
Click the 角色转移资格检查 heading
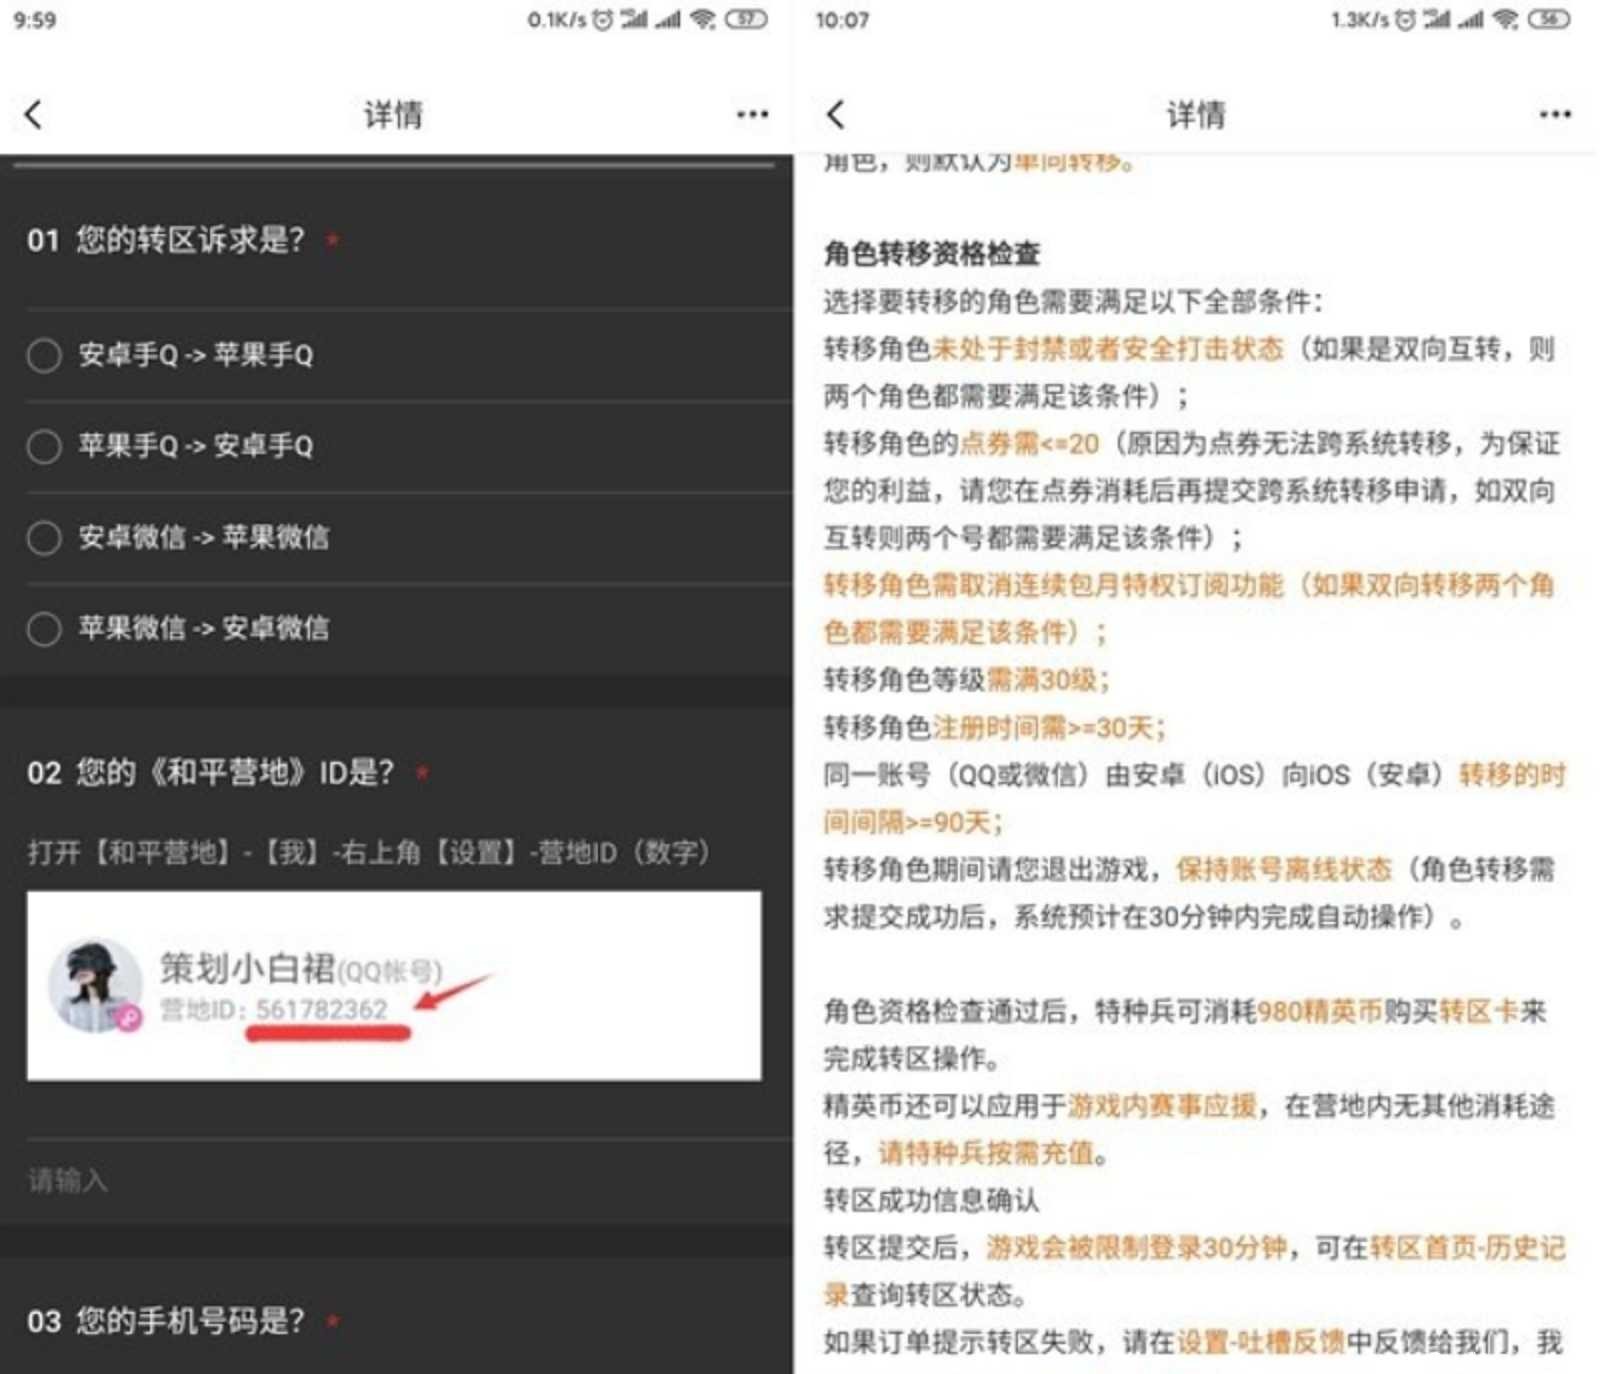point(932,254)
